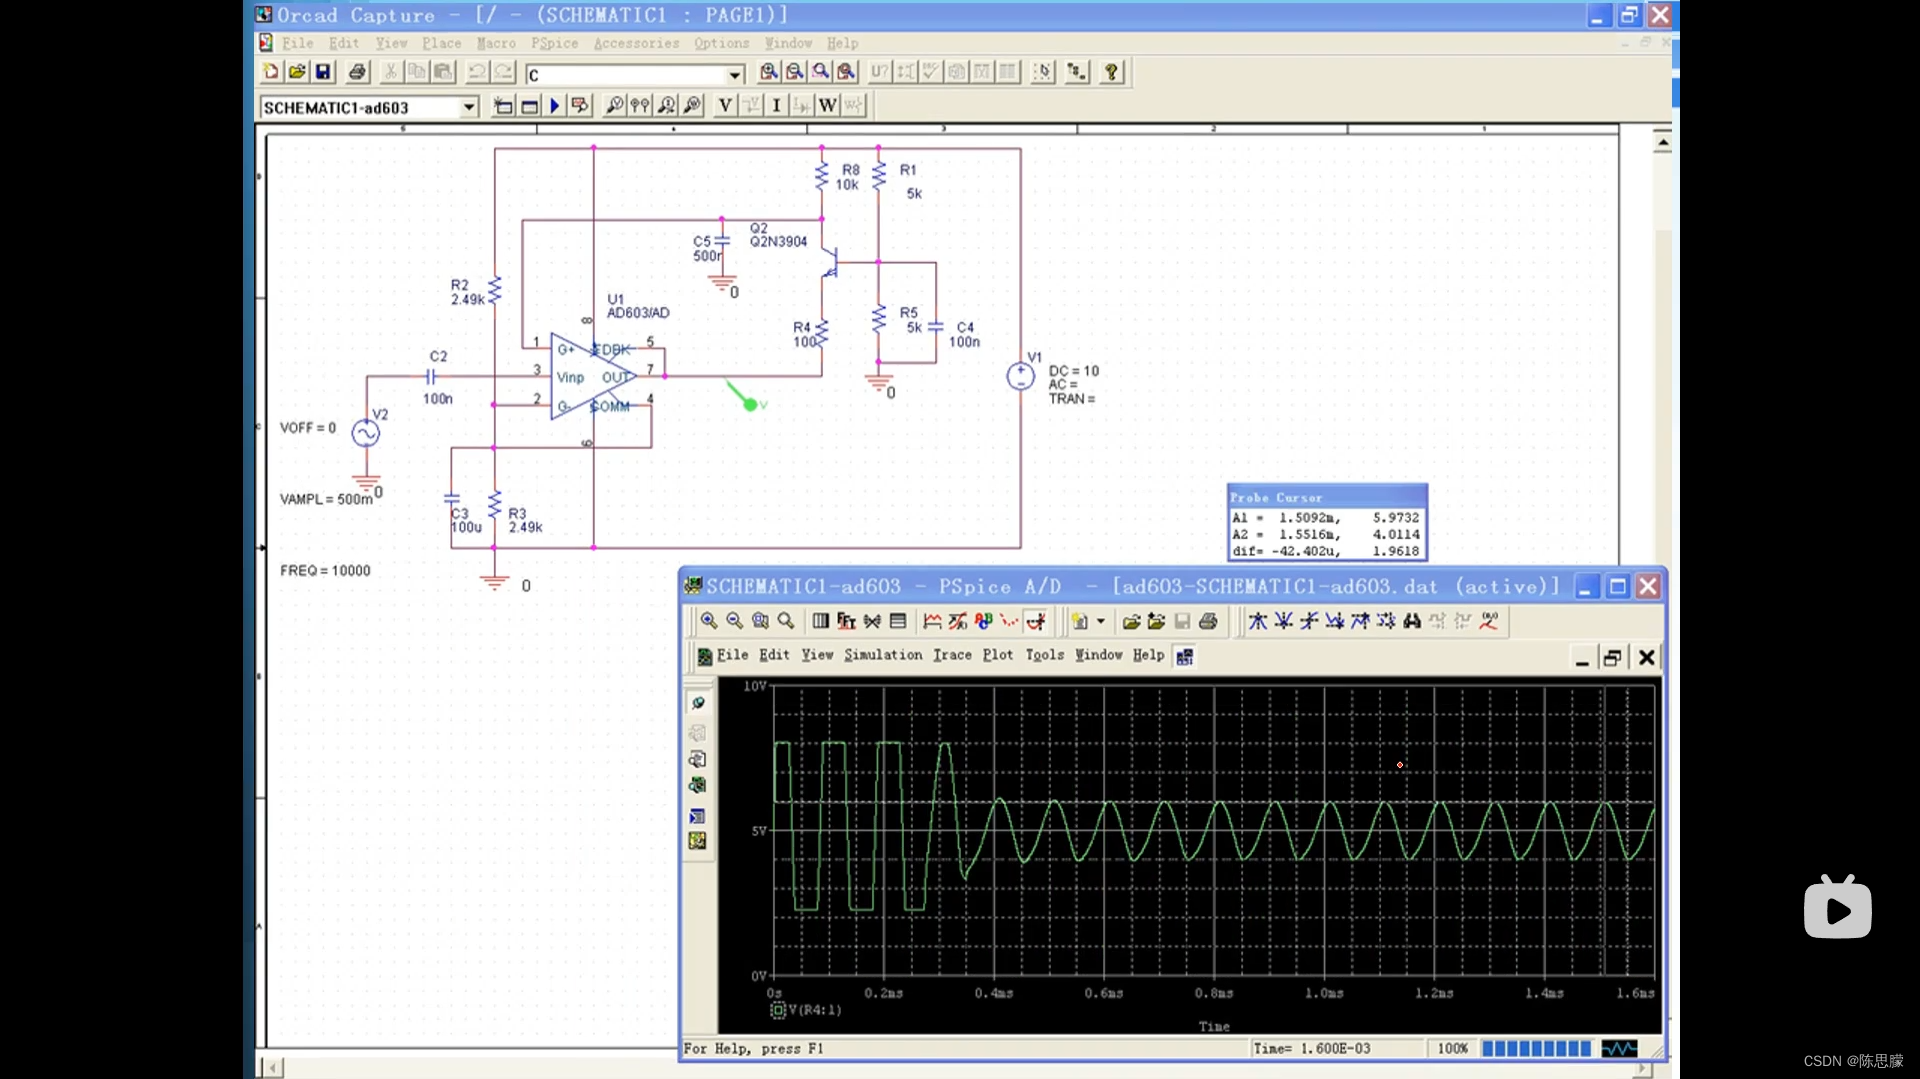
Task: Print waveform from PSpice toolbar
Action: tap(1208, 621)
